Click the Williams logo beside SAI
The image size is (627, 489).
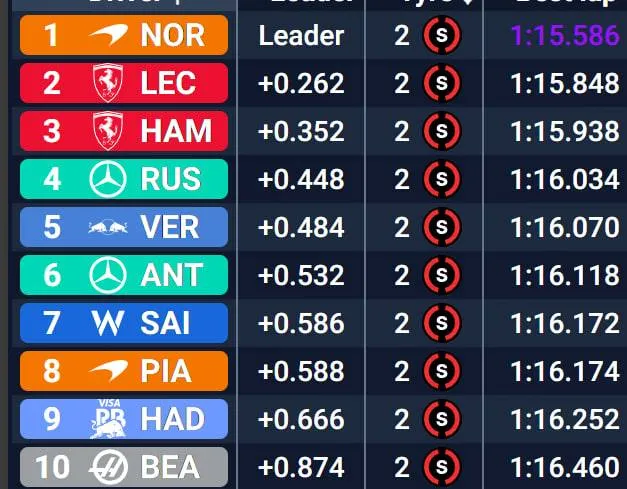tap(107, 323)
